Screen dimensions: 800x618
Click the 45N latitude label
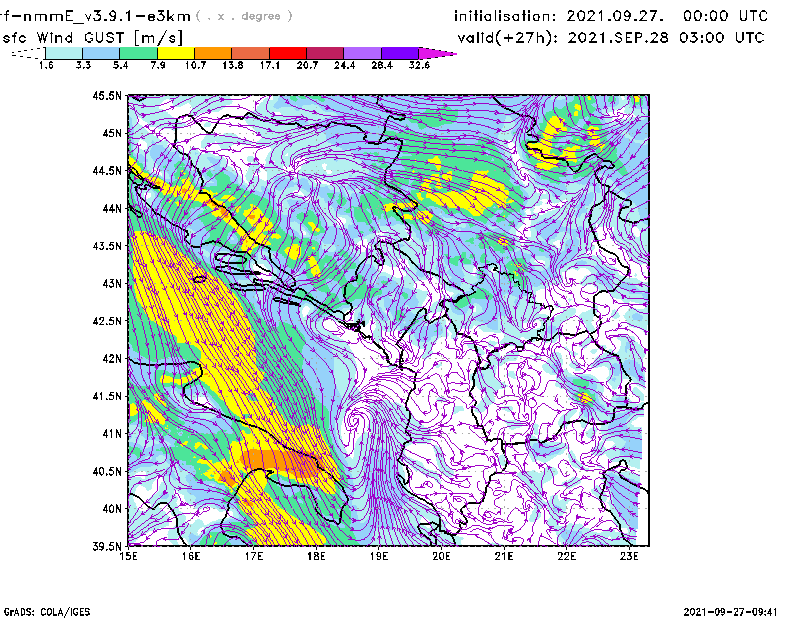[112, 133]
